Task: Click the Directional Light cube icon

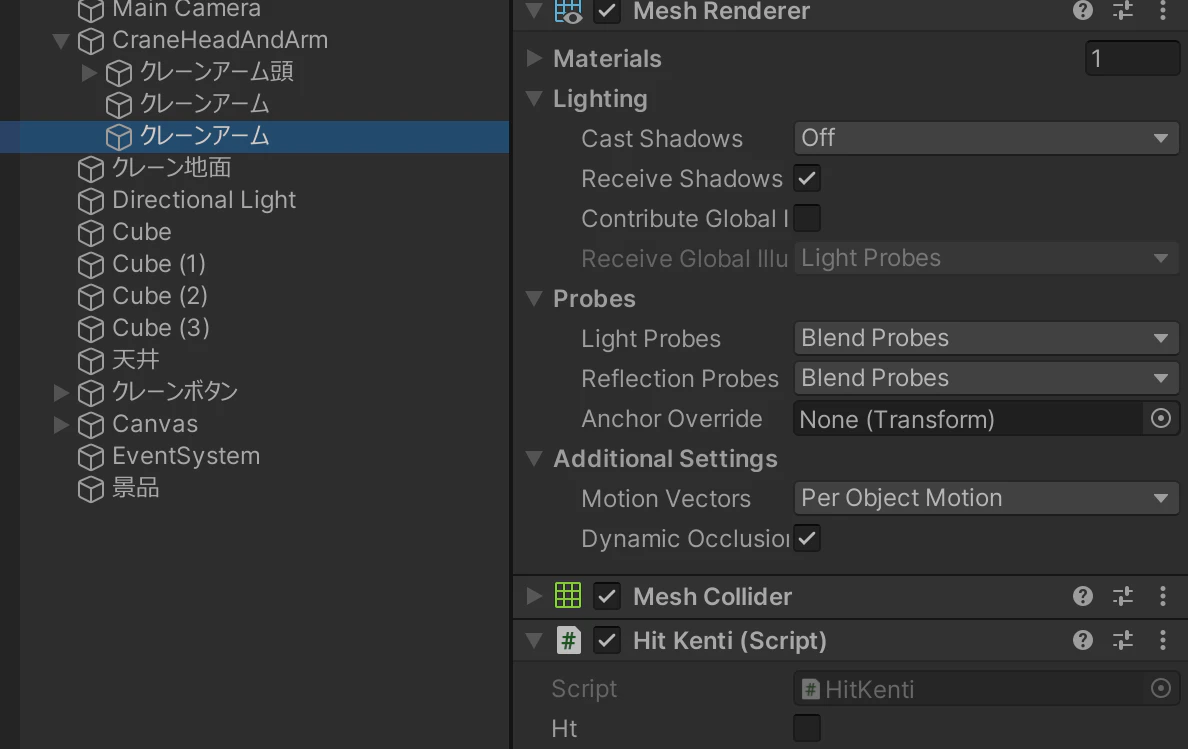Action: coord(91,201)
